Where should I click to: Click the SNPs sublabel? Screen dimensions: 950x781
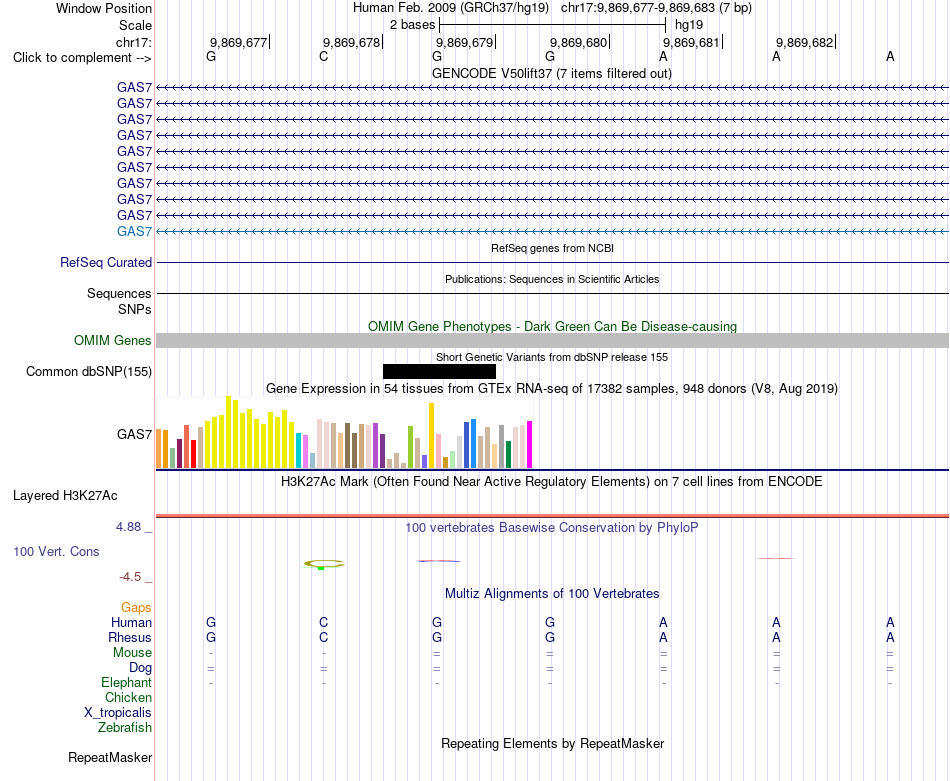pos(135,309)
